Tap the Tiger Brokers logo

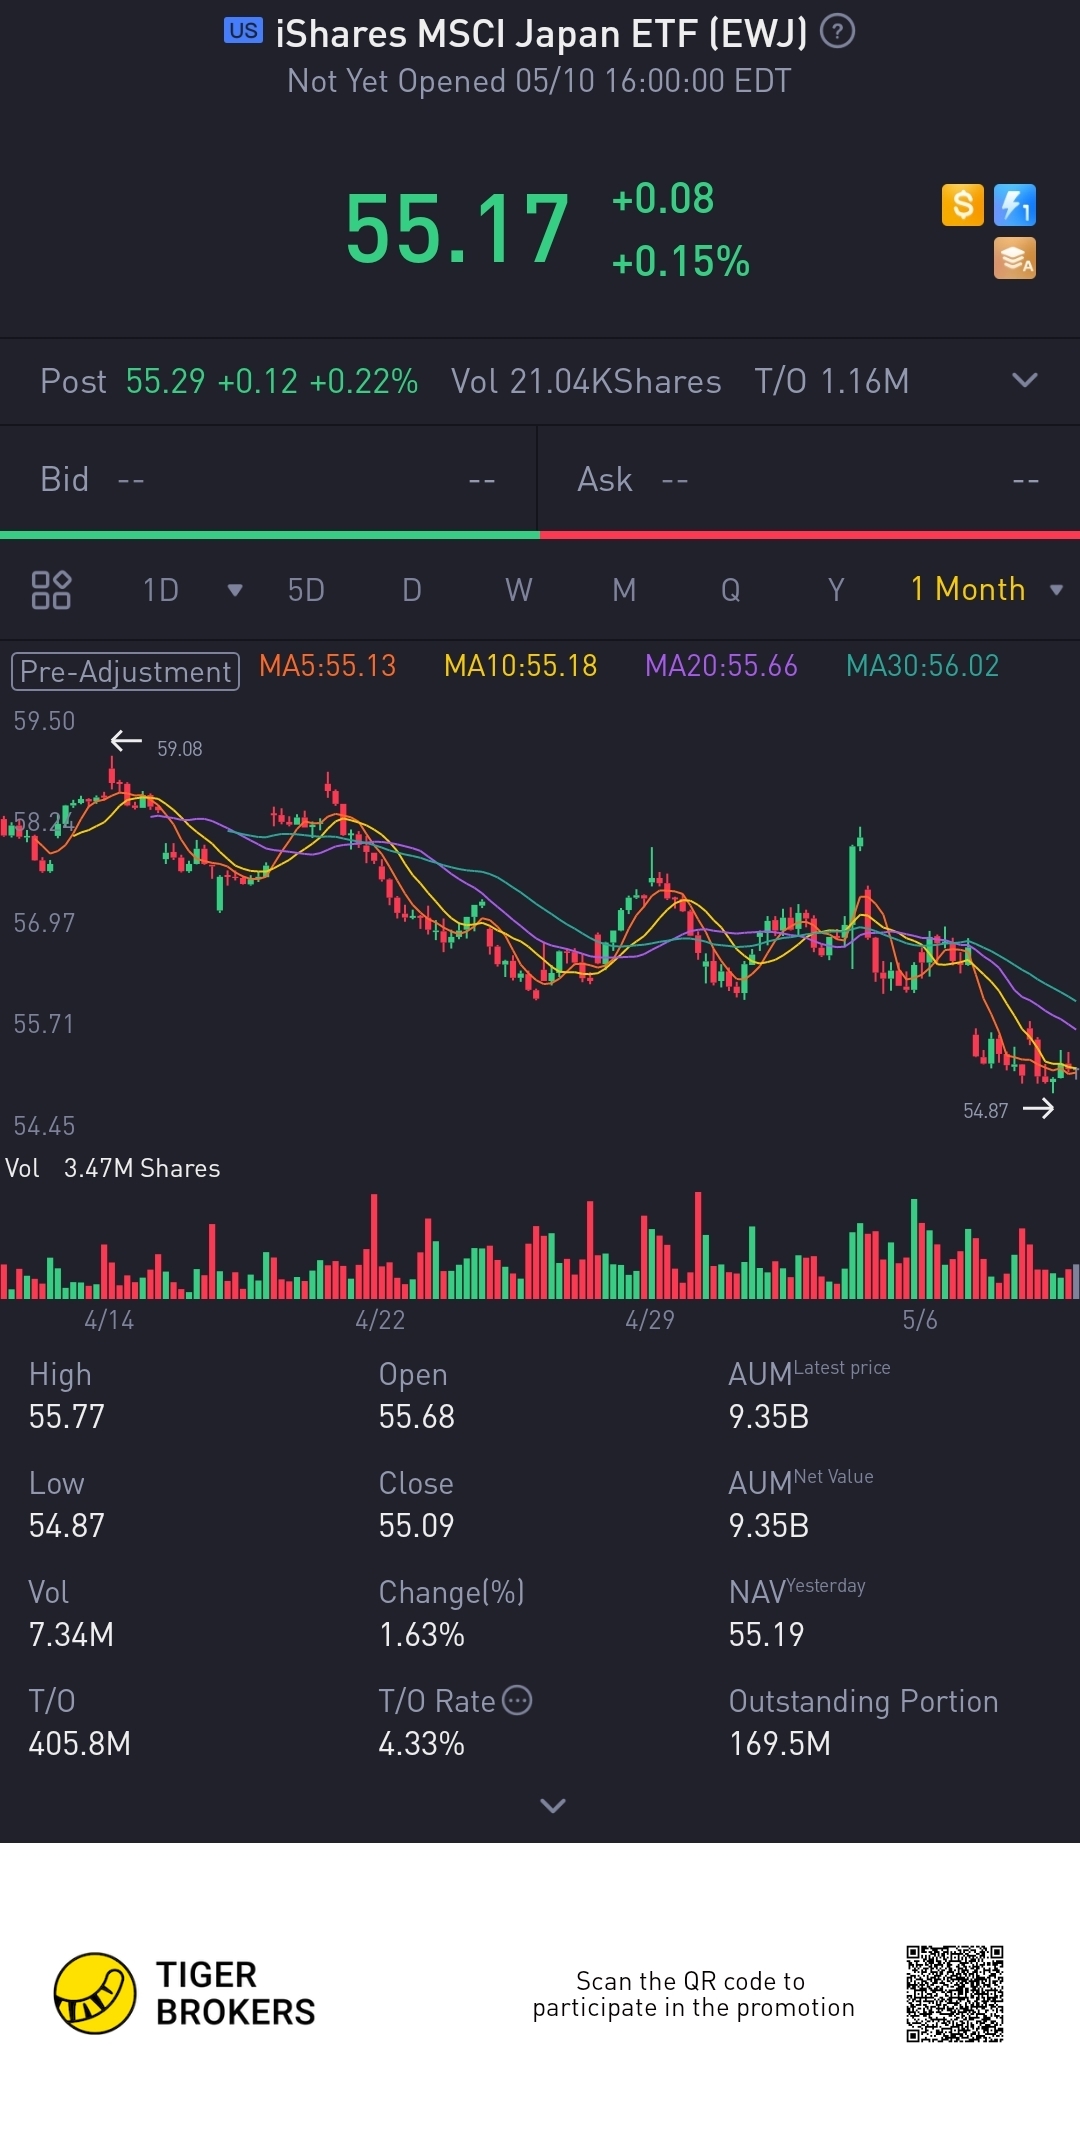[185, 1993]
